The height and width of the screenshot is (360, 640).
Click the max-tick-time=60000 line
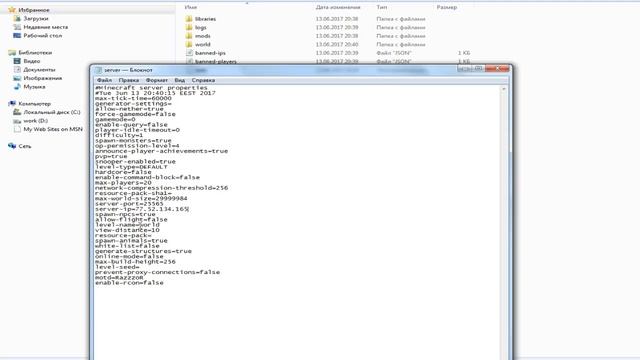click(x=133, y=98)
